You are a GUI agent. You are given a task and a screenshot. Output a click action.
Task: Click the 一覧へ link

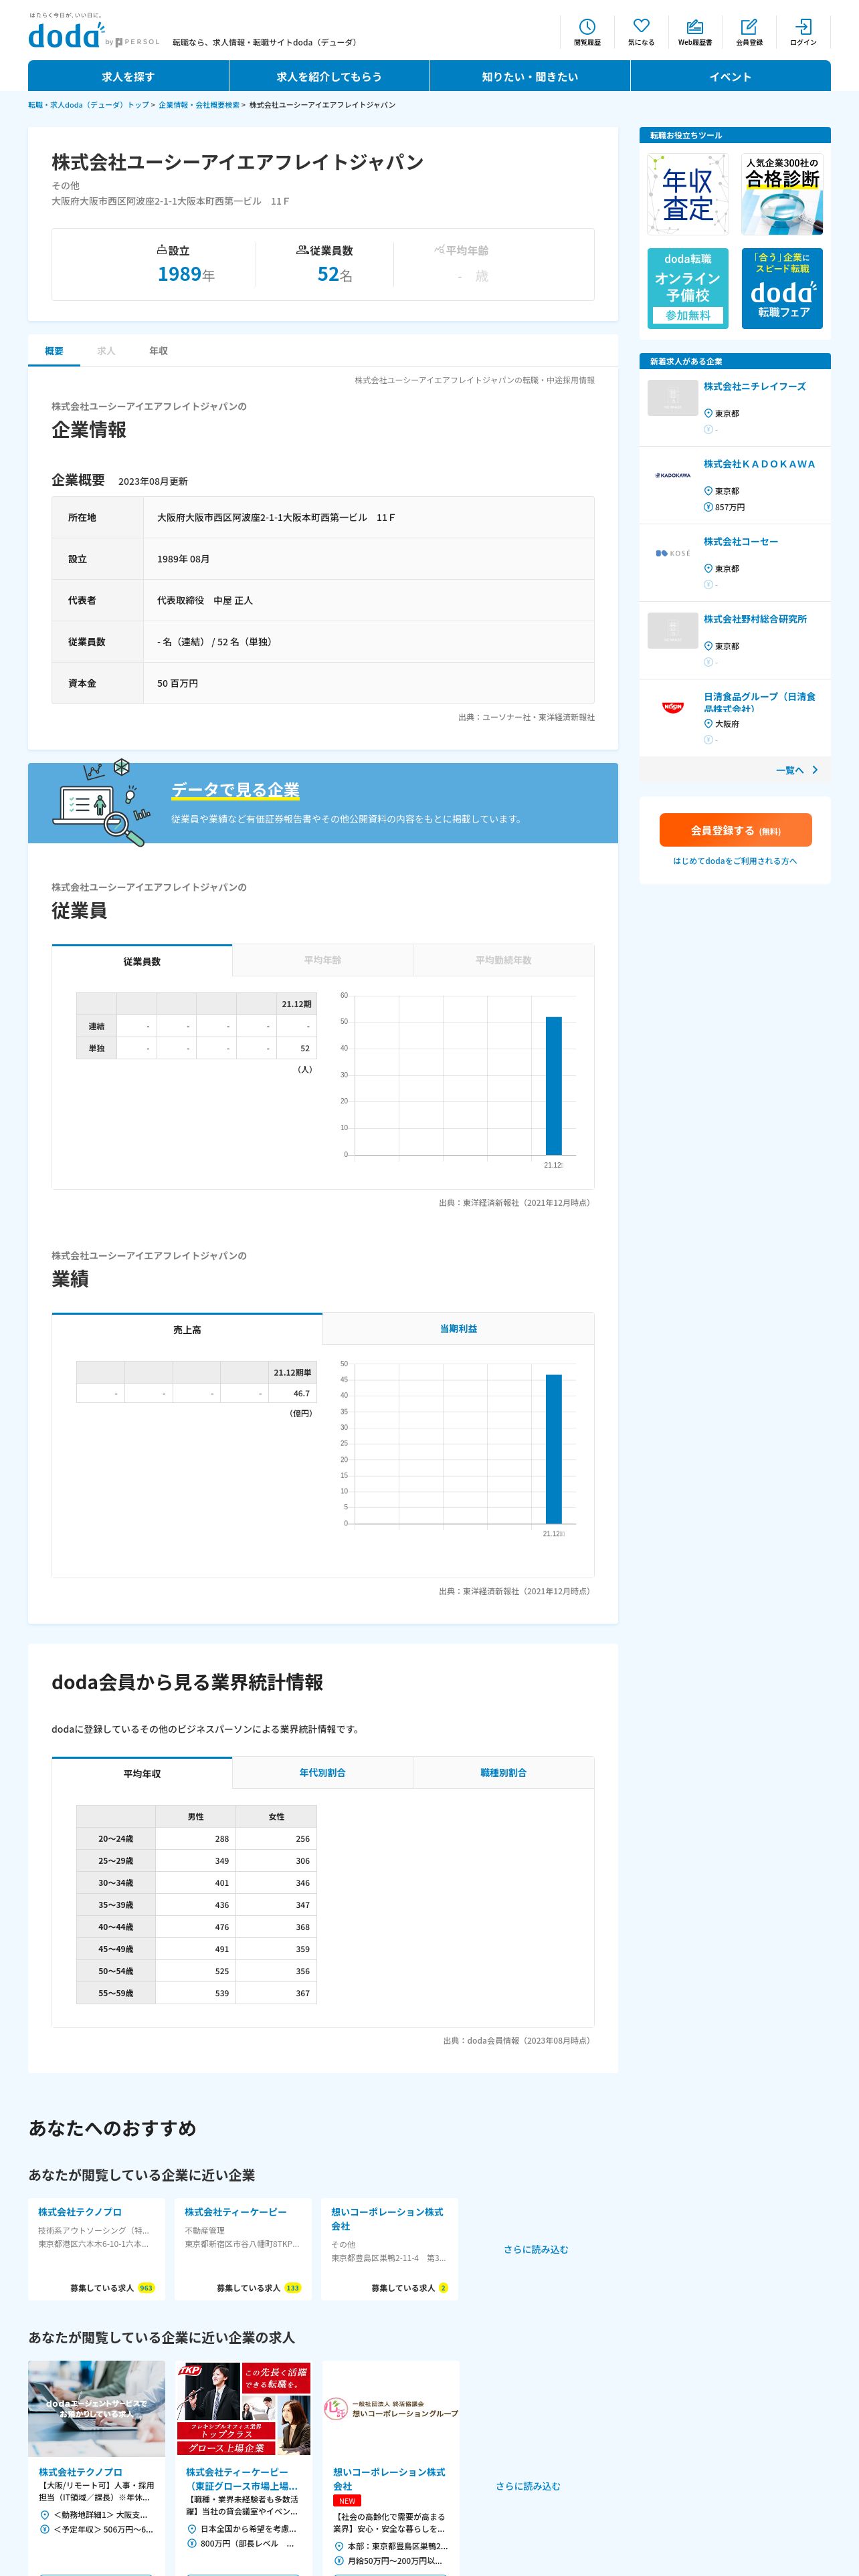tap(789, 770)
